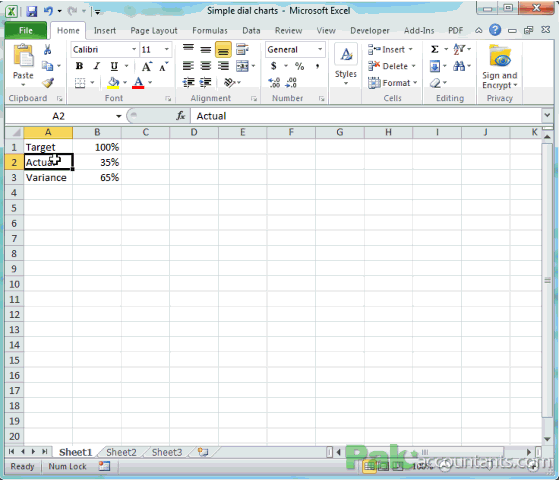Screen dimensions: 559x480
Task: Click Merge and Center icon
Action: 242,66
